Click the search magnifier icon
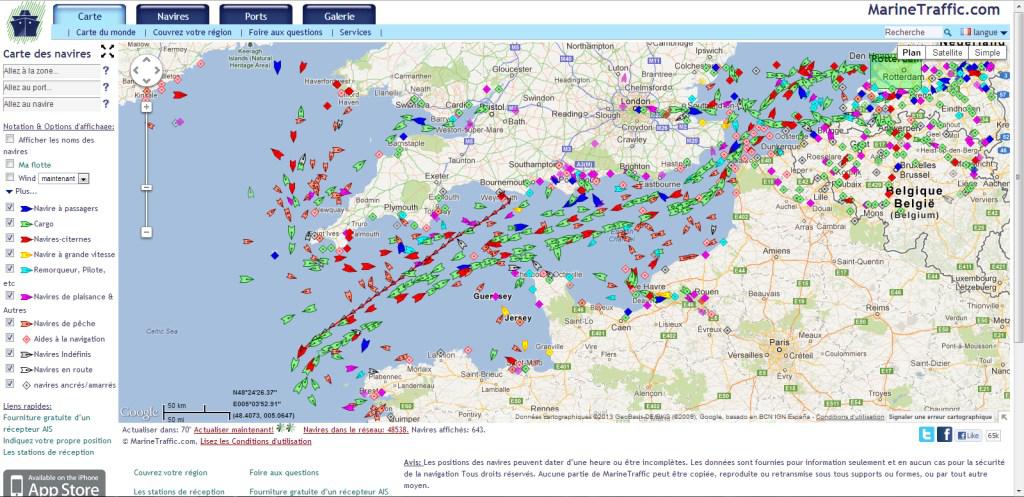Image resolution: width=1024 pixels, height=497 pixels. (x=948, y=32)
